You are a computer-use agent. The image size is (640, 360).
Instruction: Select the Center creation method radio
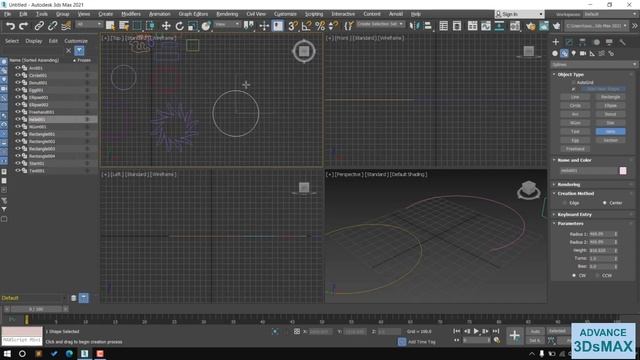click(604, 203)
